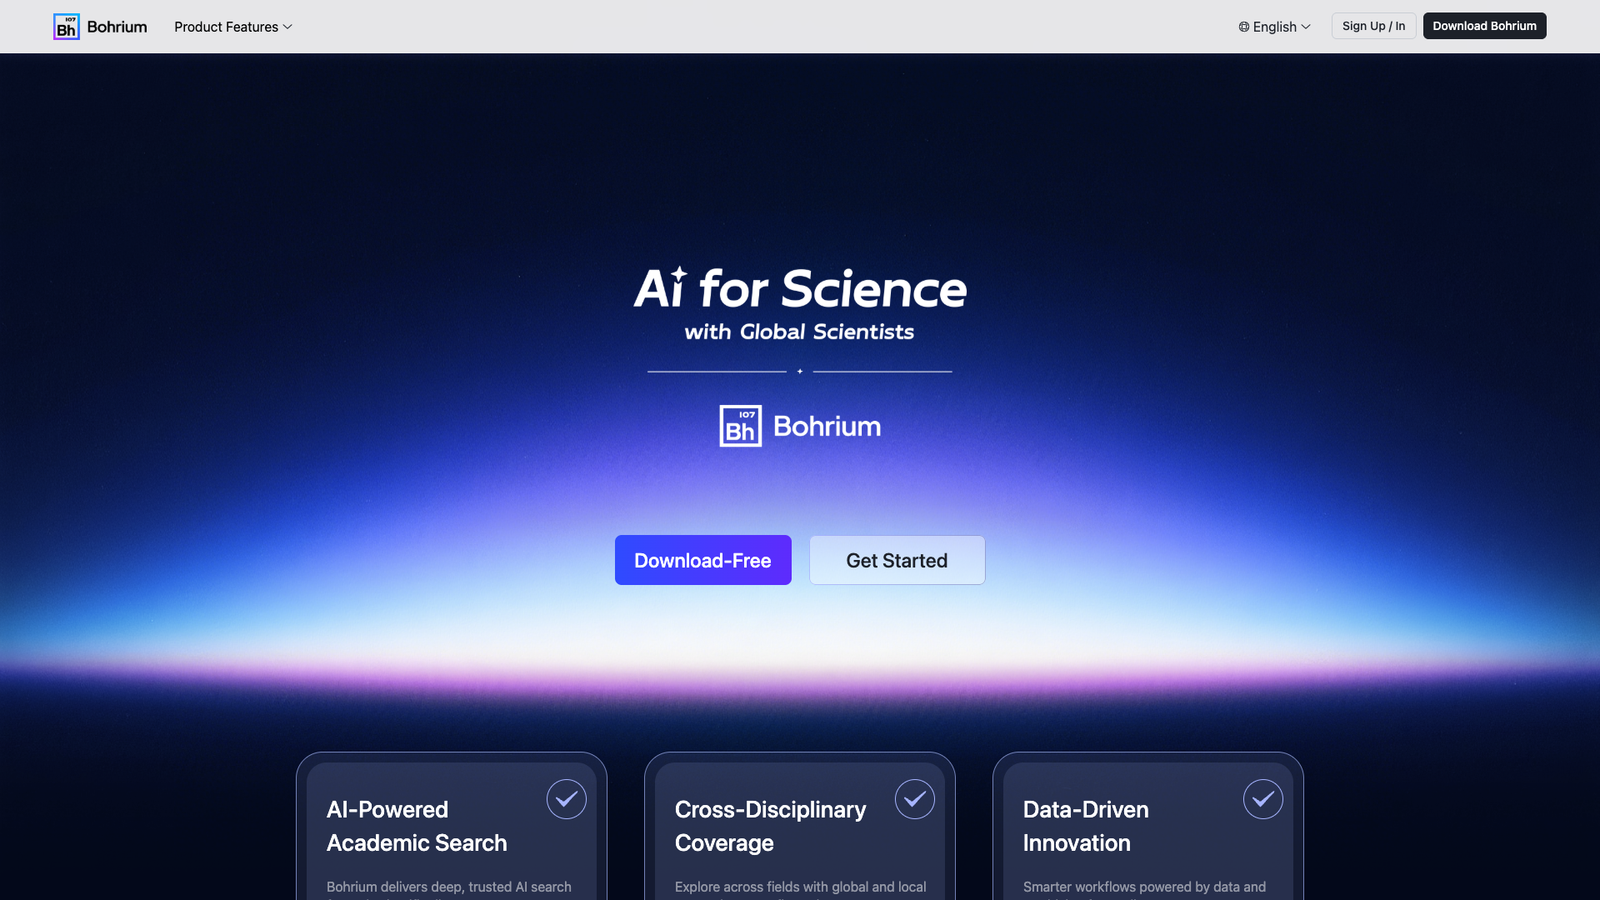1600x900 pixels.
Task: Click the Get Started button
Action: click(x=897, y=560)
